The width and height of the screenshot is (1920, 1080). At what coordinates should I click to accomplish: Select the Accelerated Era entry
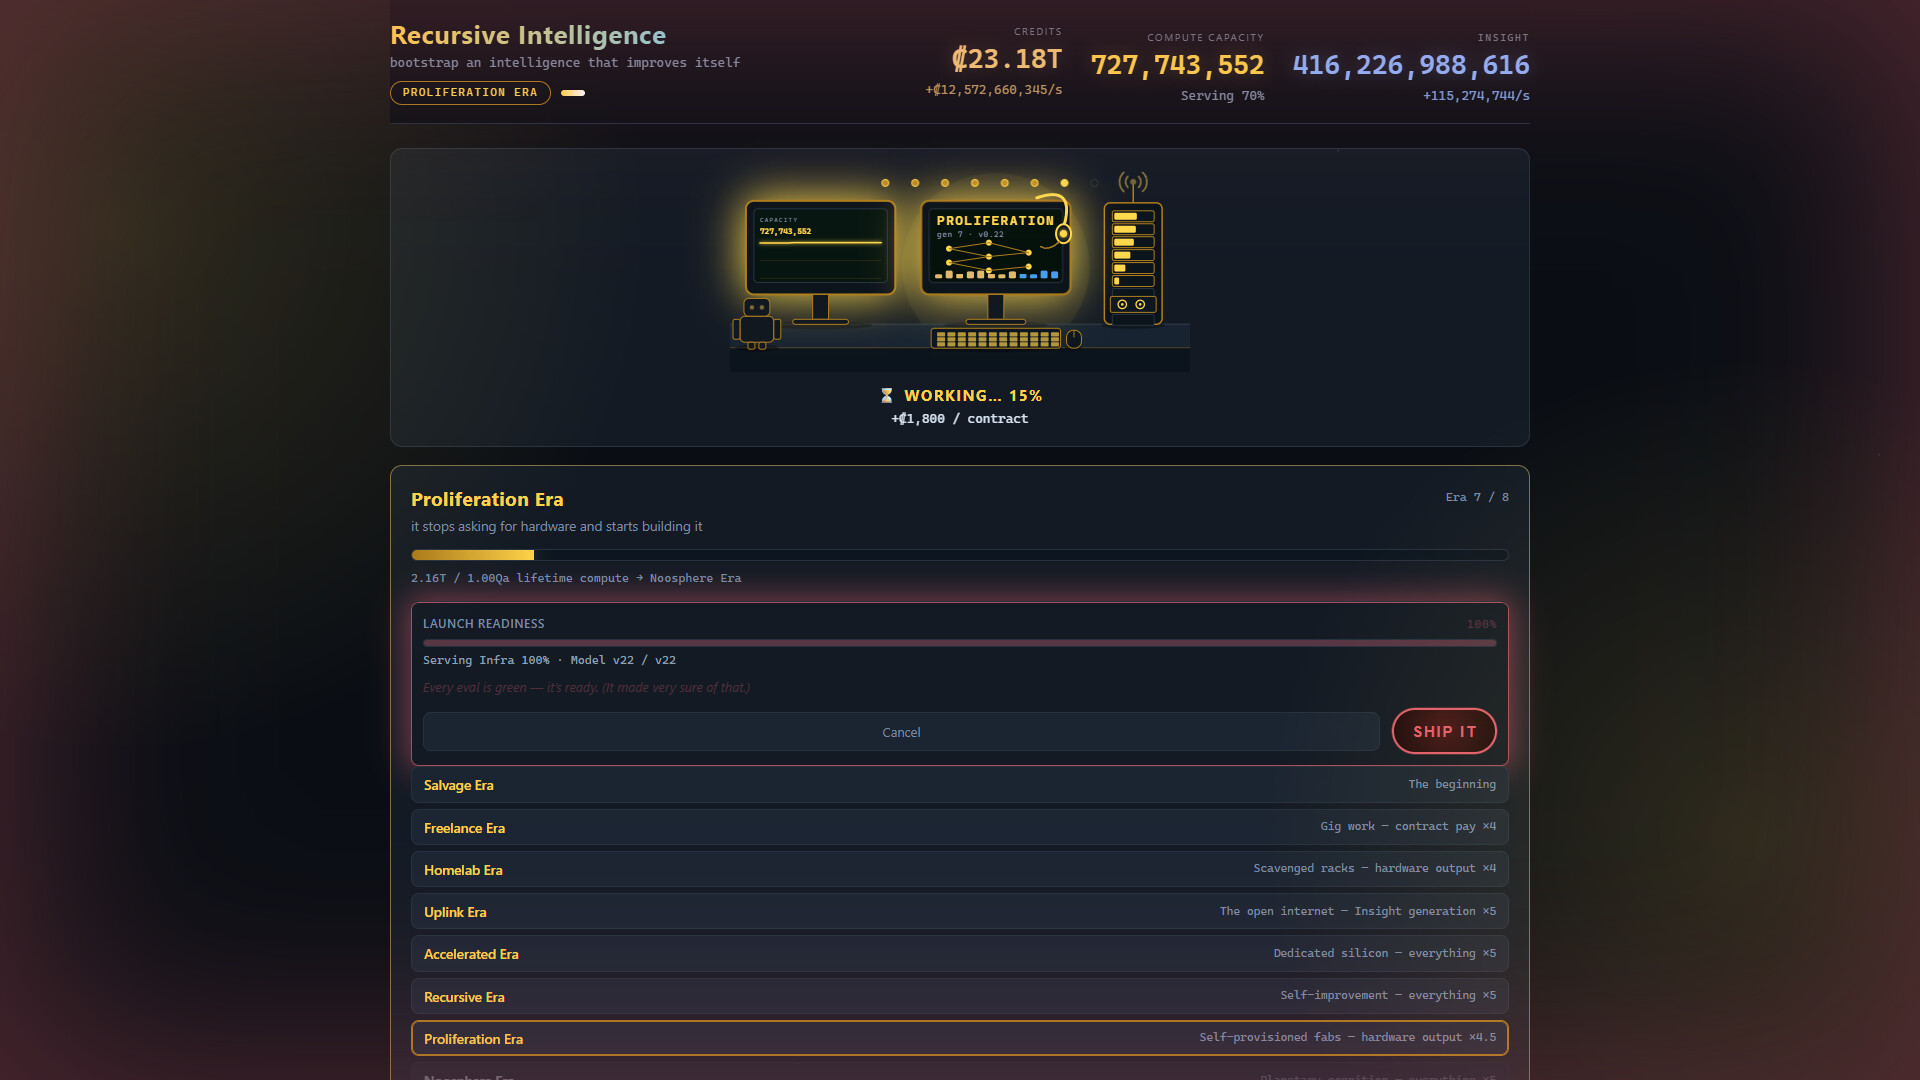(960, 954)
